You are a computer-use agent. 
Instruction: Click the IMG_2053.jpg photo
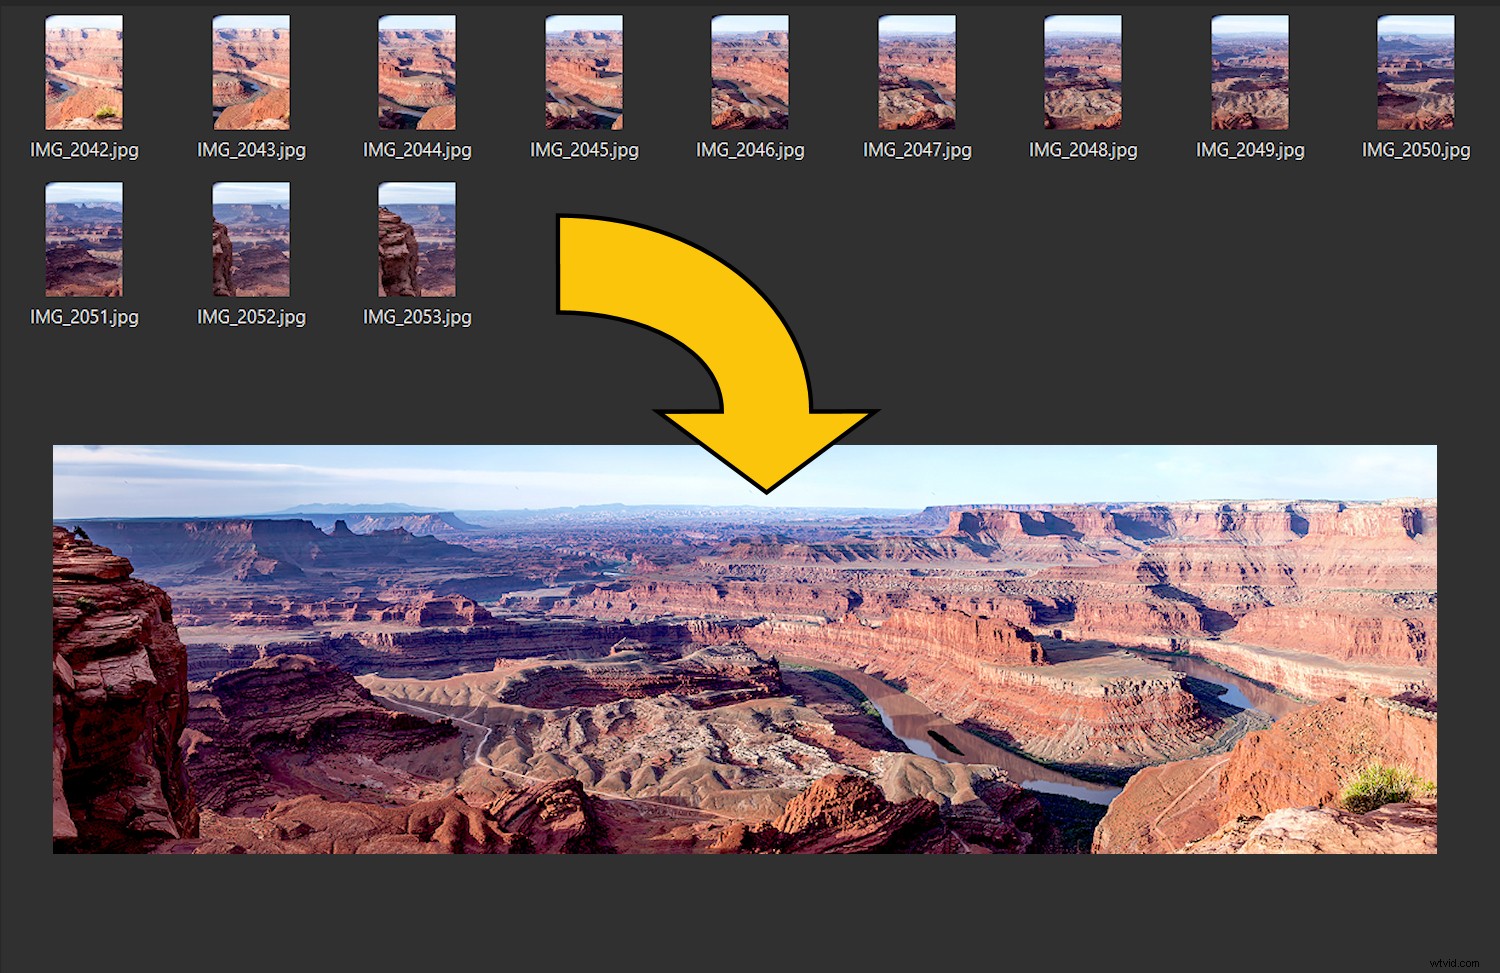[x=416, y=240]
